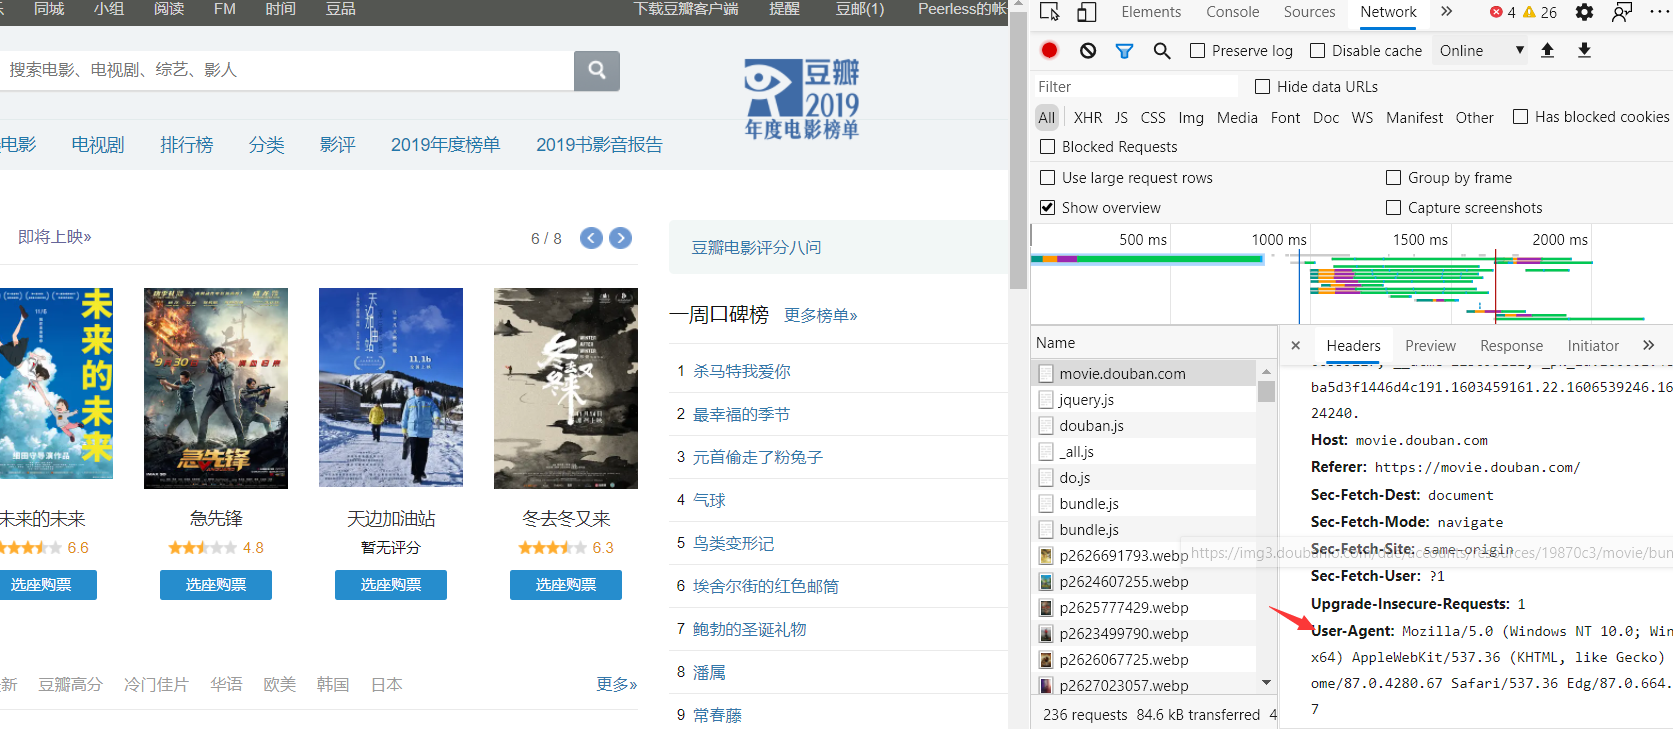Click the red error count badge
The height and width of the screenshot is (729, 1673).
pos(1502,12)
